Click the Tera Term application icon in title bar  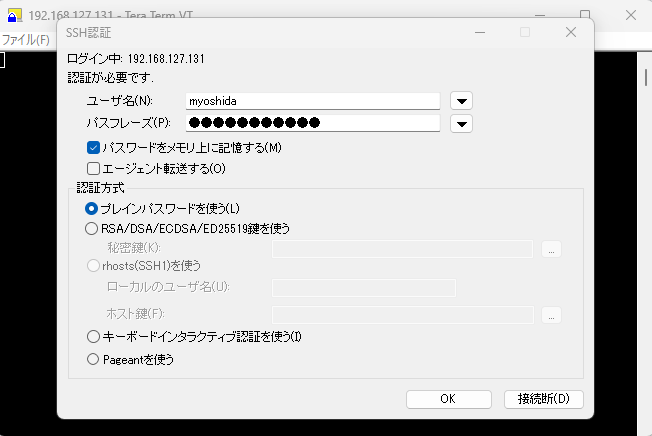tap(15, 15)
